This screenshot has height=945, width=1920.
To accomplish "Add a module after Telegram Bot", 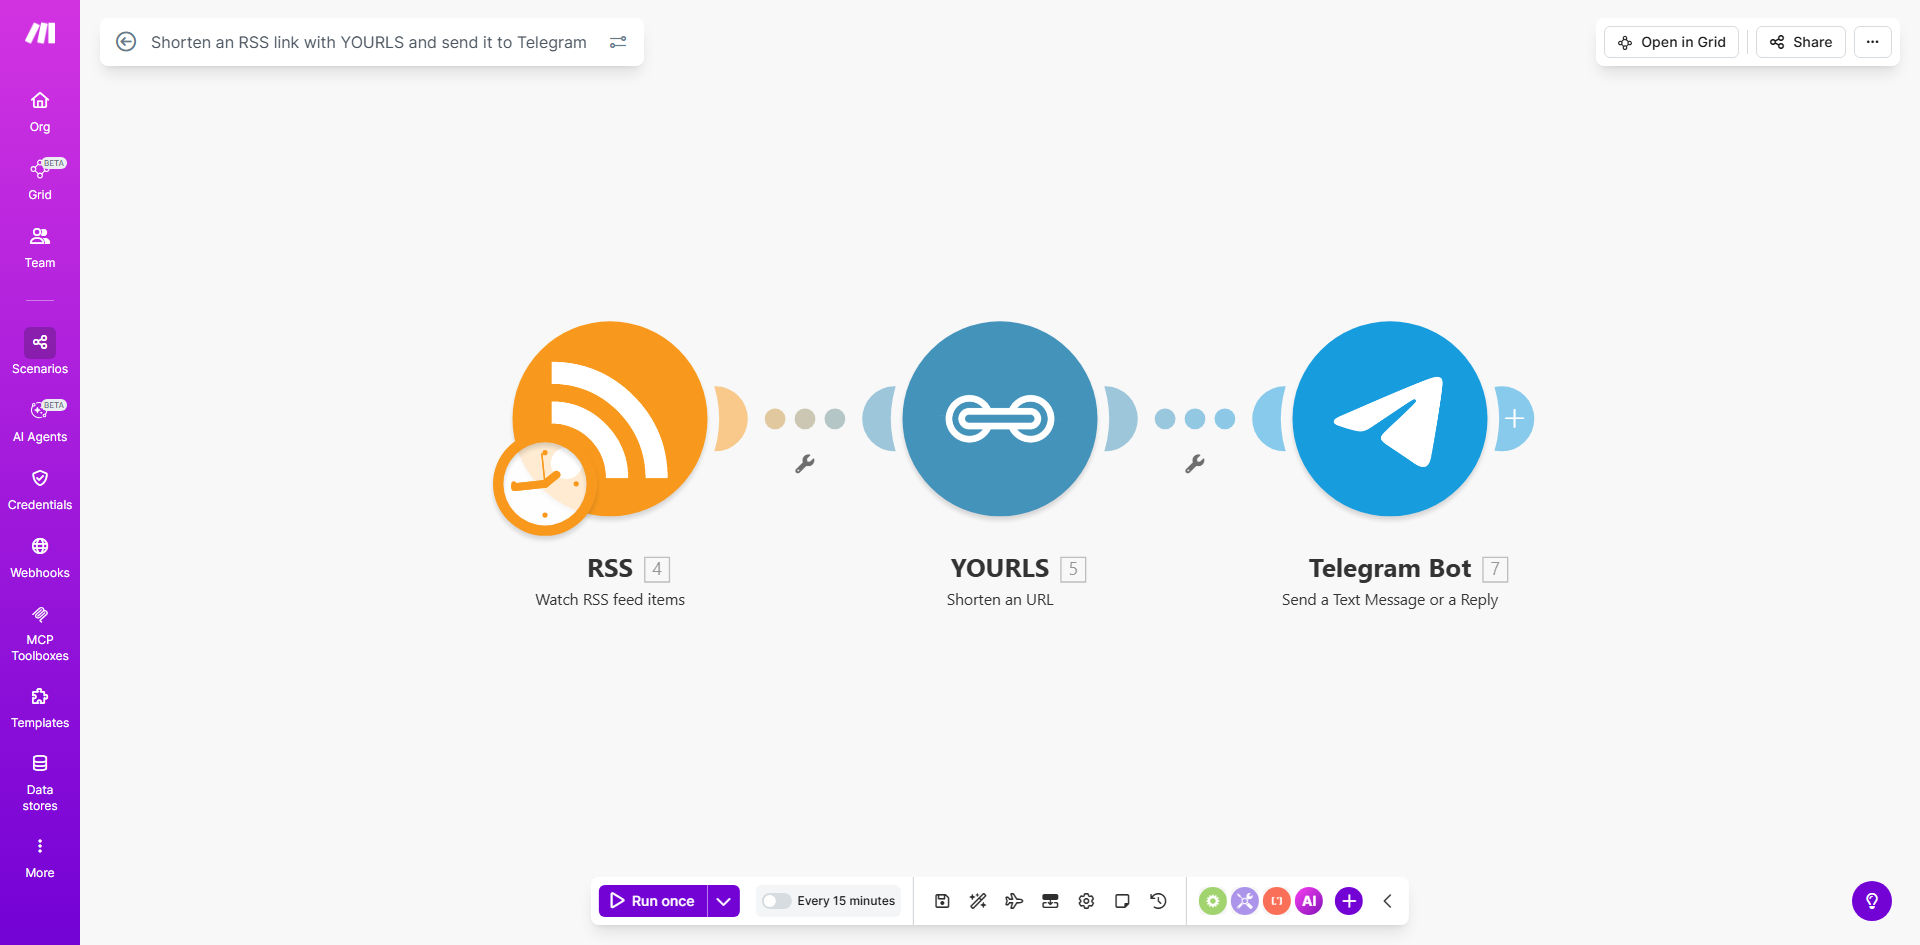I will coord(1514,418).
